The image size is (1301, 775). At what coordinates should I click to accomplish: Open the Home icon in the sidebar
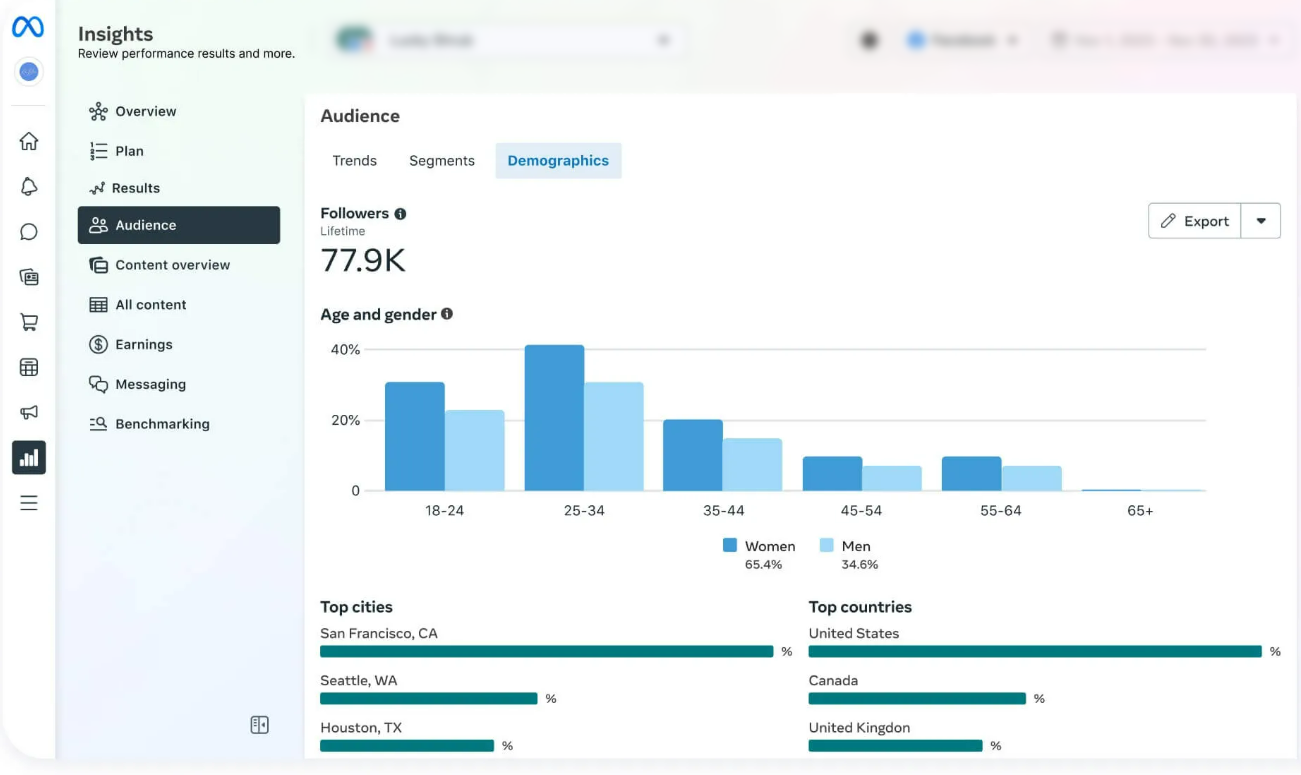[29, 142]
